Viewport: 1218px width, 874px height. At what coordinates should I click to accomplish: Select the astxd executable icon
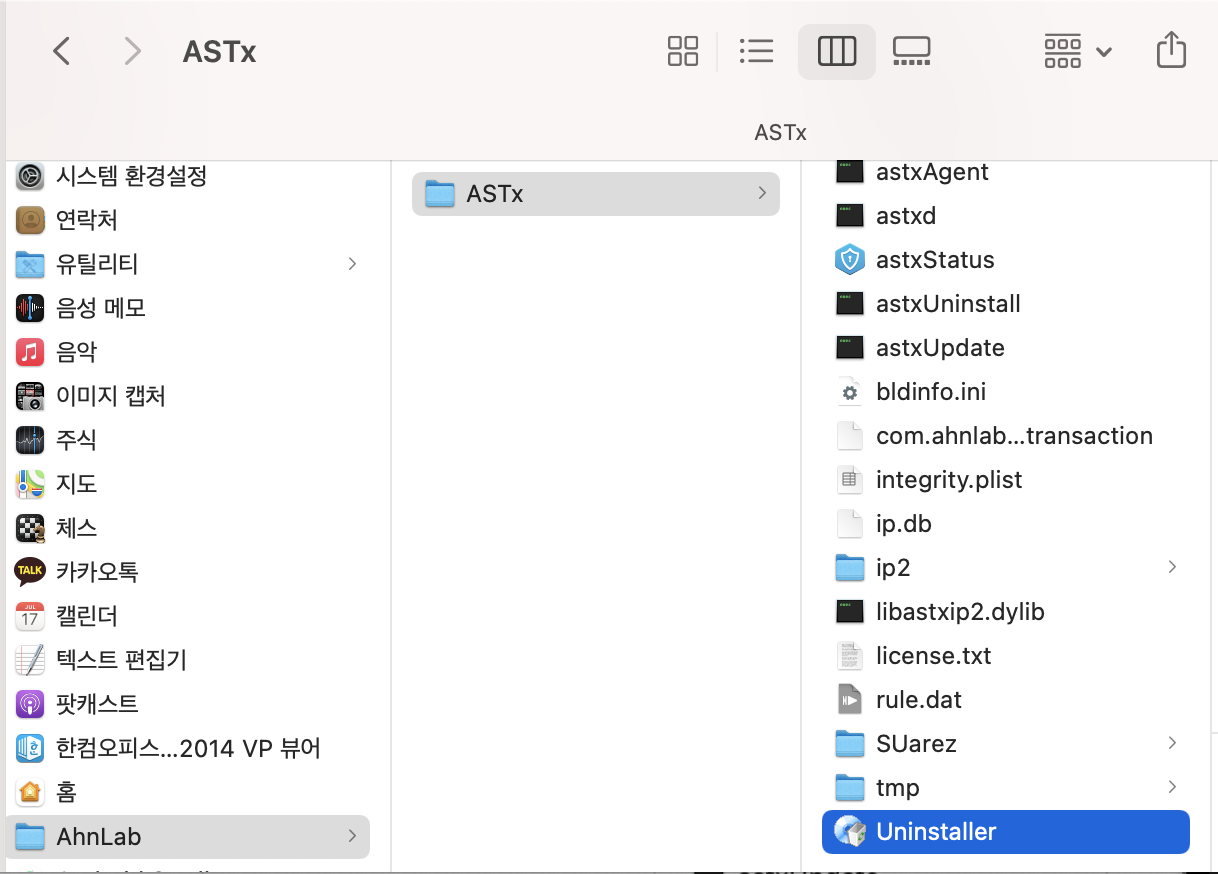point(849,215)
